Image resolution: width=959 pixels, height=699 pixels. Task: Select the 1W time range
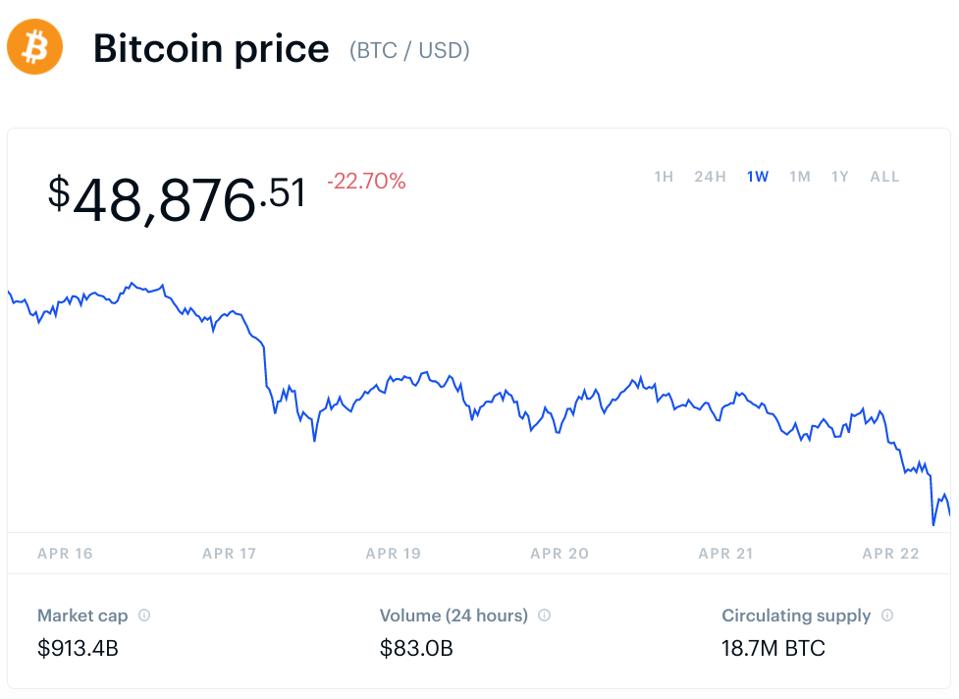coord(758,177)
